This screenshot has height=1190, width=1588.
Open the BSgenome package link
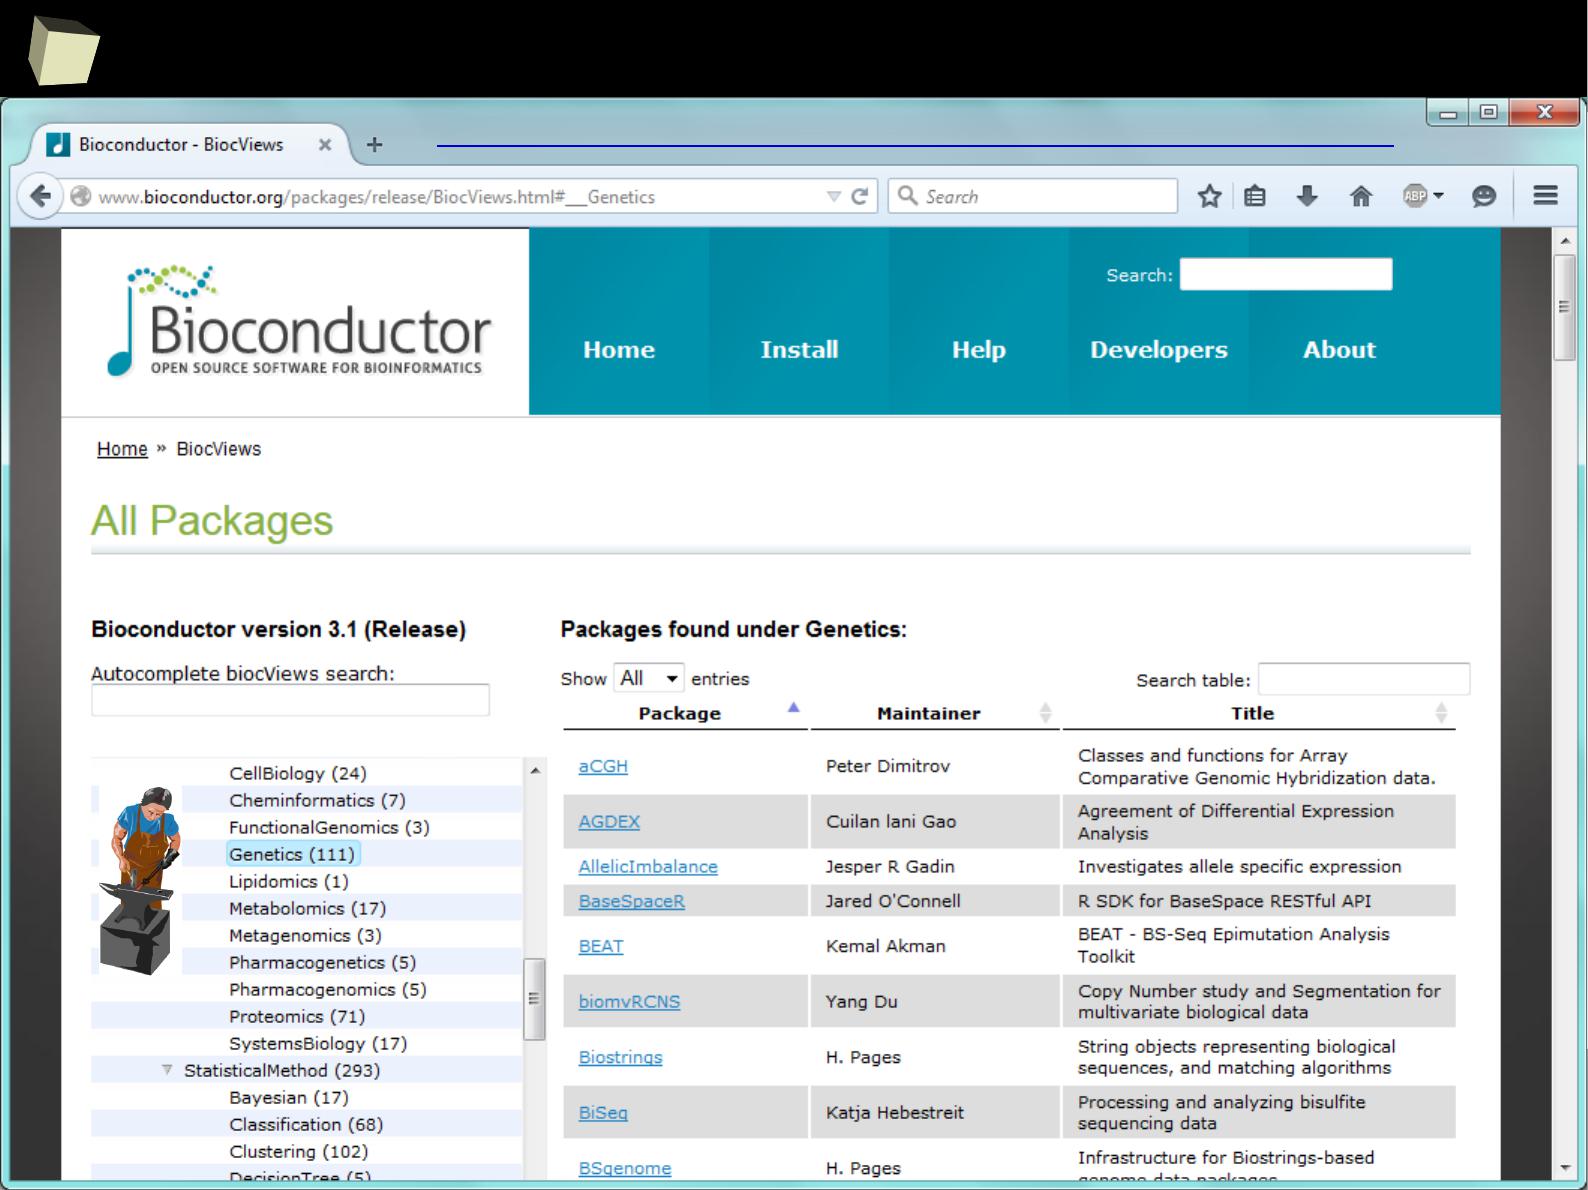(x=625, y=1168)
